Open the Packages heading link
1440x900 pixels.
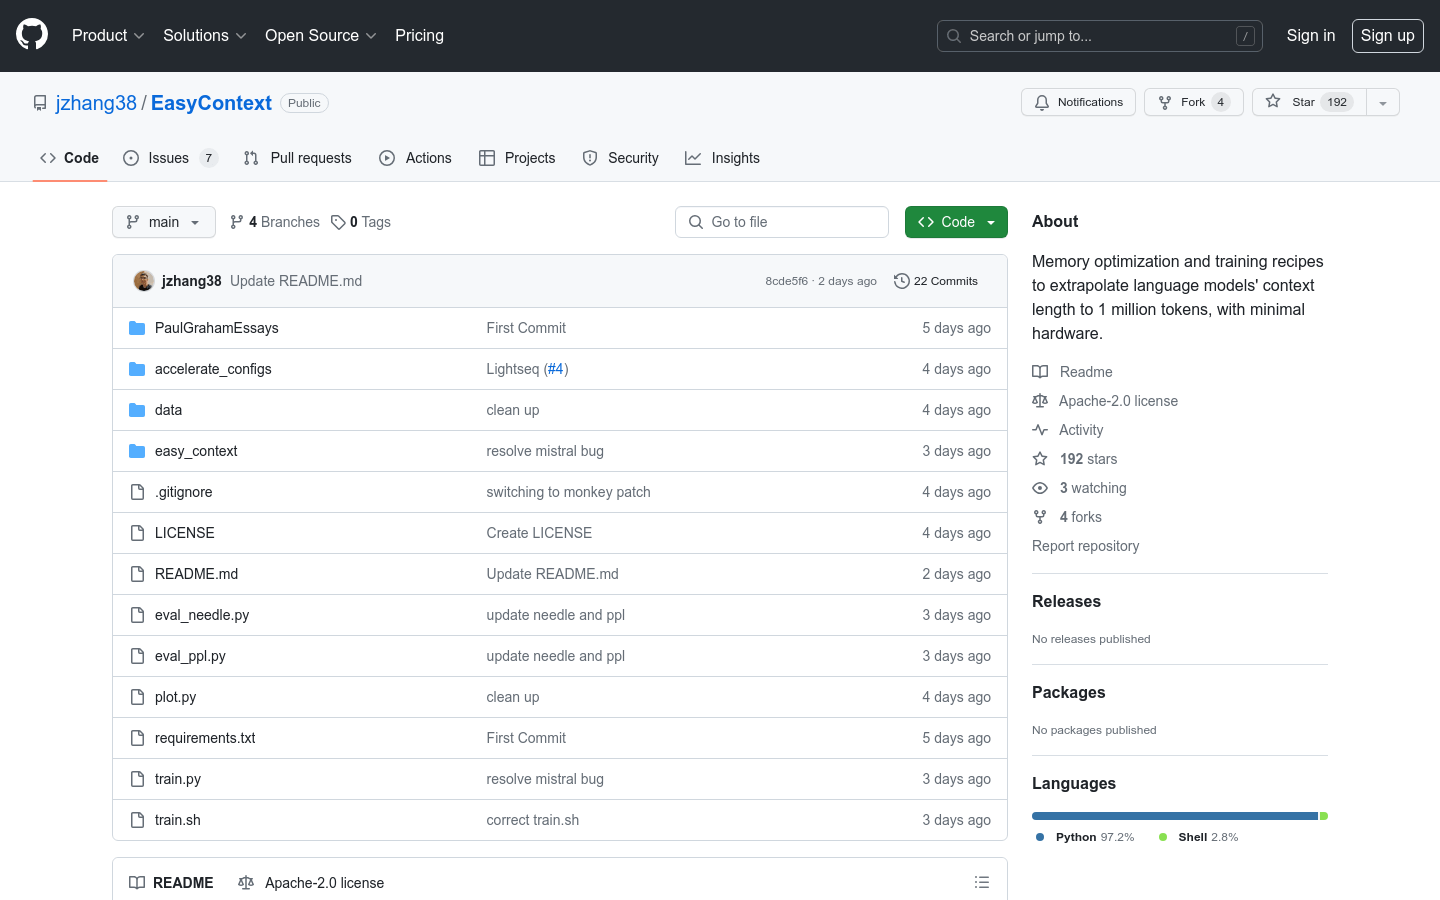(1068, 692)
